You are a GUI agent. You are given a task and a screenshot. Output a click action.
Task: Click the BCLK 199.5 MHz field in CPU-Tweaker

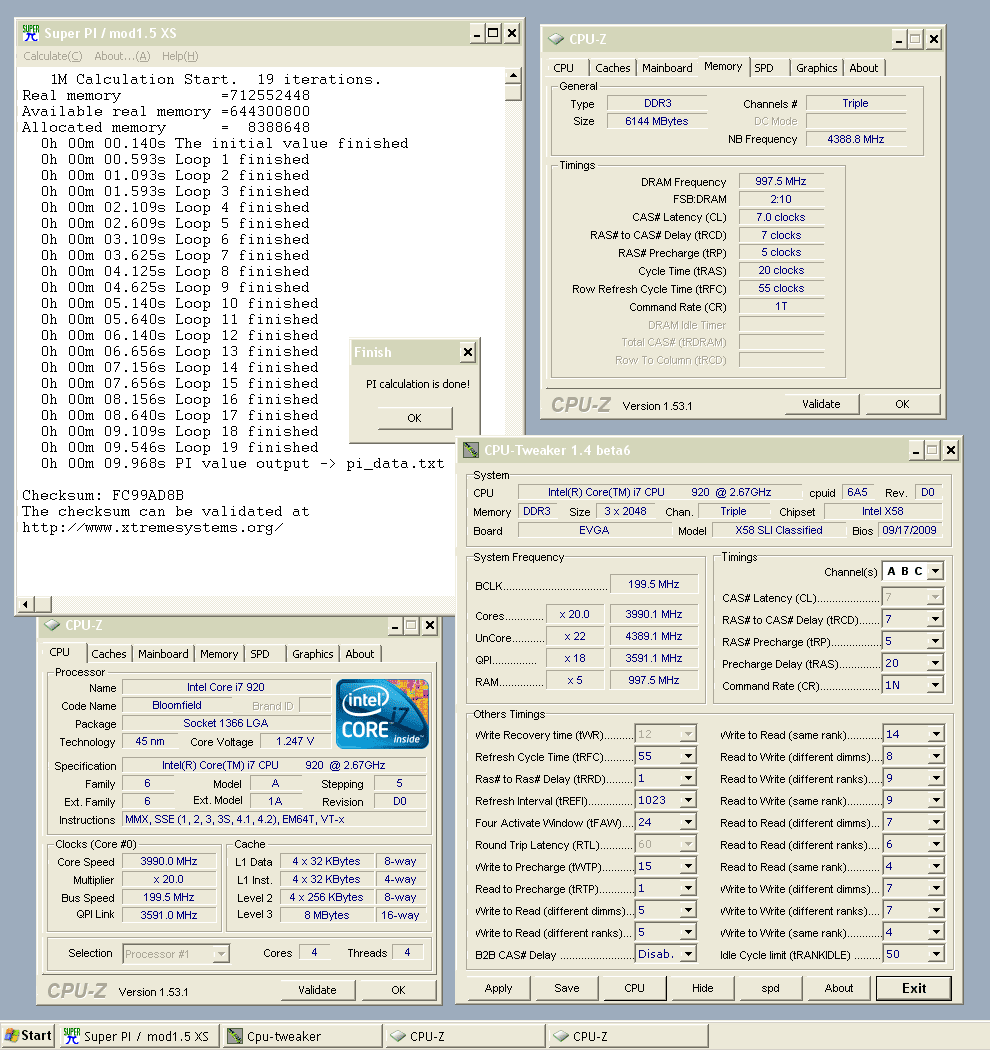654,585
